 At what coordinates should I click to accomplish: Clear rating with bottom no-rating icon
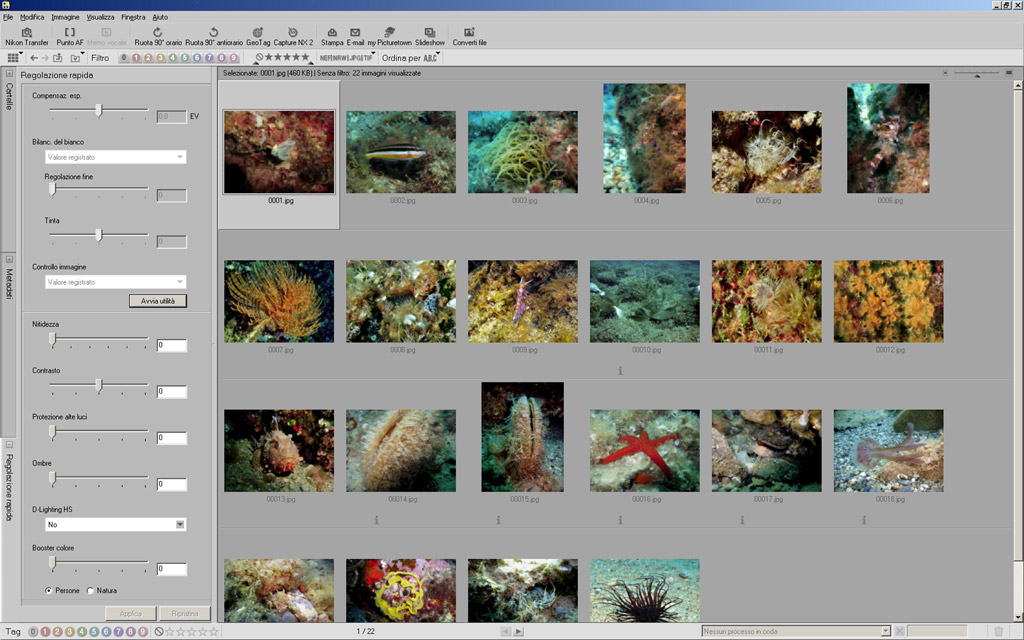(159, 632)
